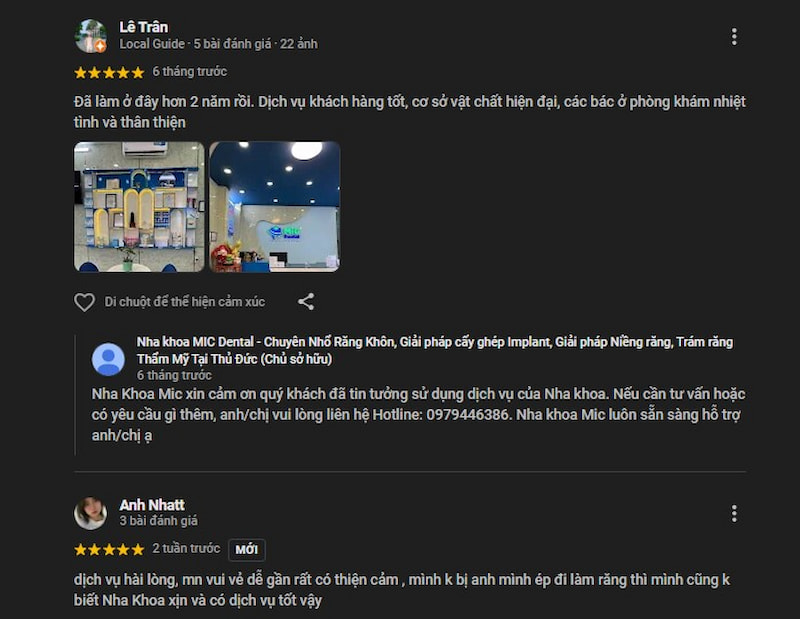Click '3 bài đánh giá' under Anh Nhatt

point(158,521)
